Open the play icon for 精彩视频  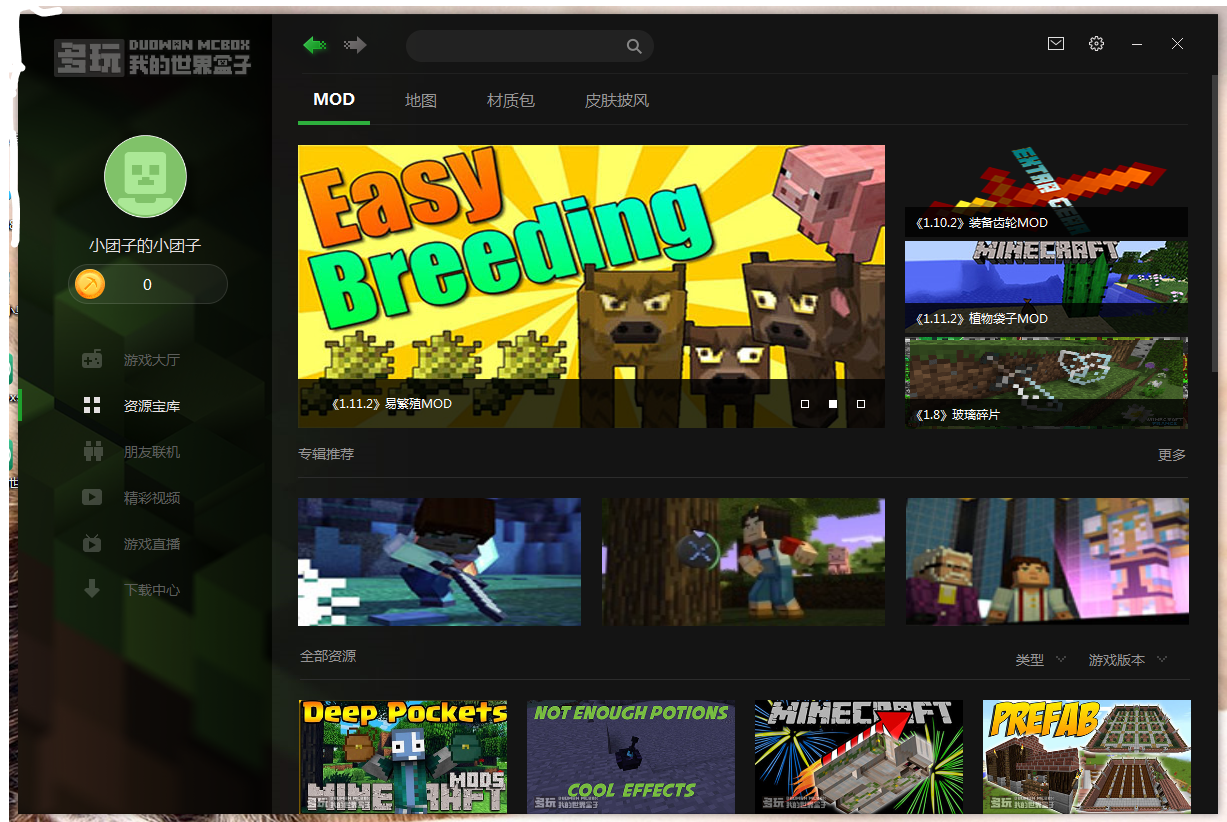point(92,497)
